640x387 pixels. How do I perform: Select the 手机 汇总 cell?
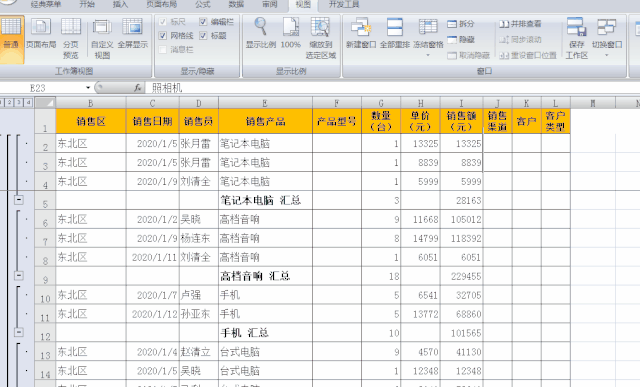coord(265,333)
